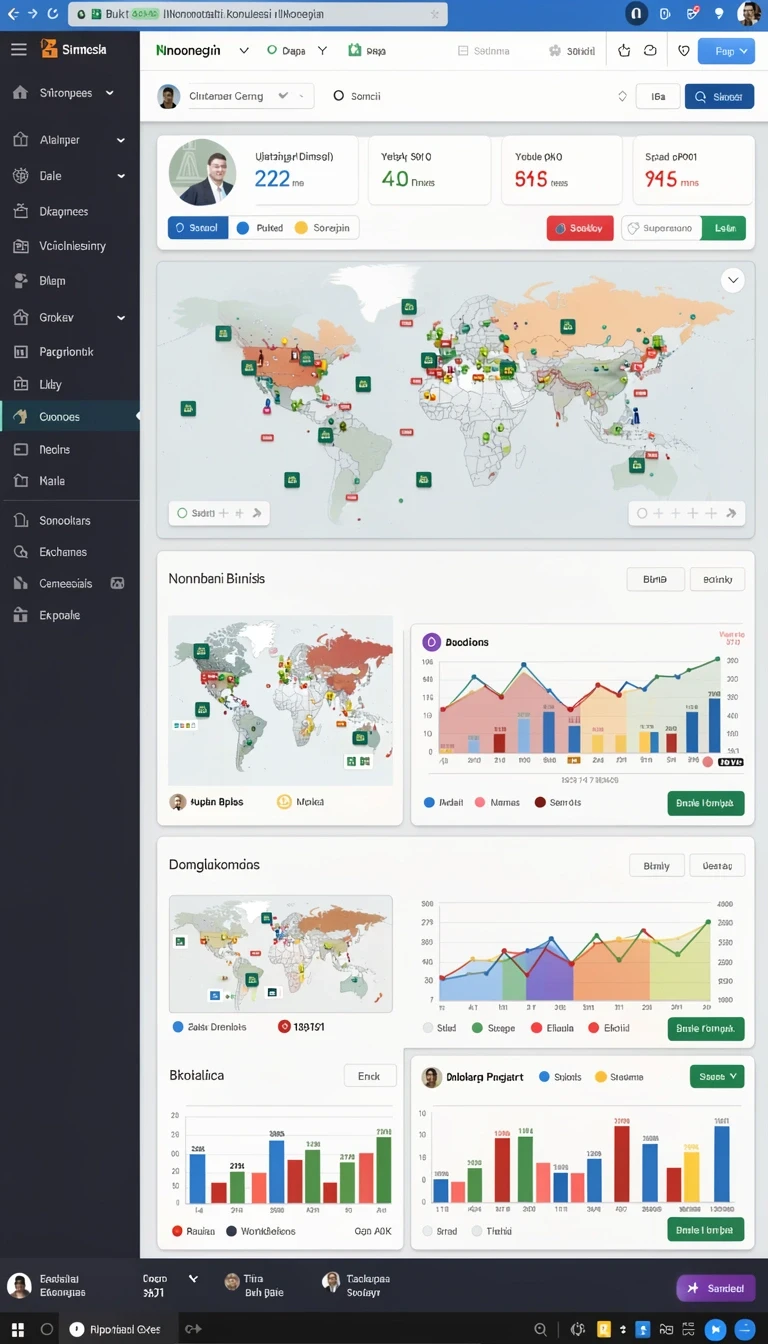Open the Clintamer Cerng dropdown
768x1344 pixels.
[236, 96]
